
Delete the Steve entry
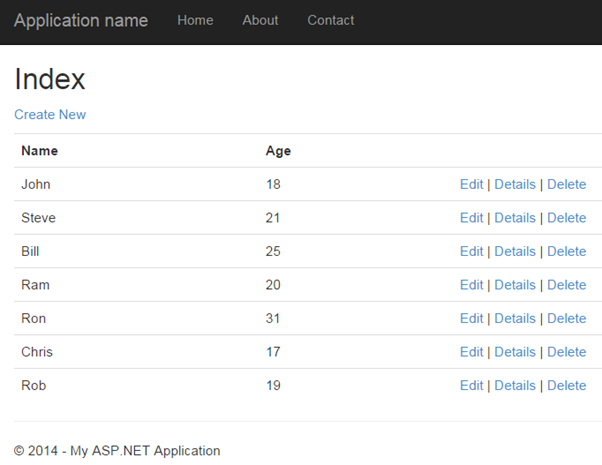pyautogui.click(x=566, y=218)
